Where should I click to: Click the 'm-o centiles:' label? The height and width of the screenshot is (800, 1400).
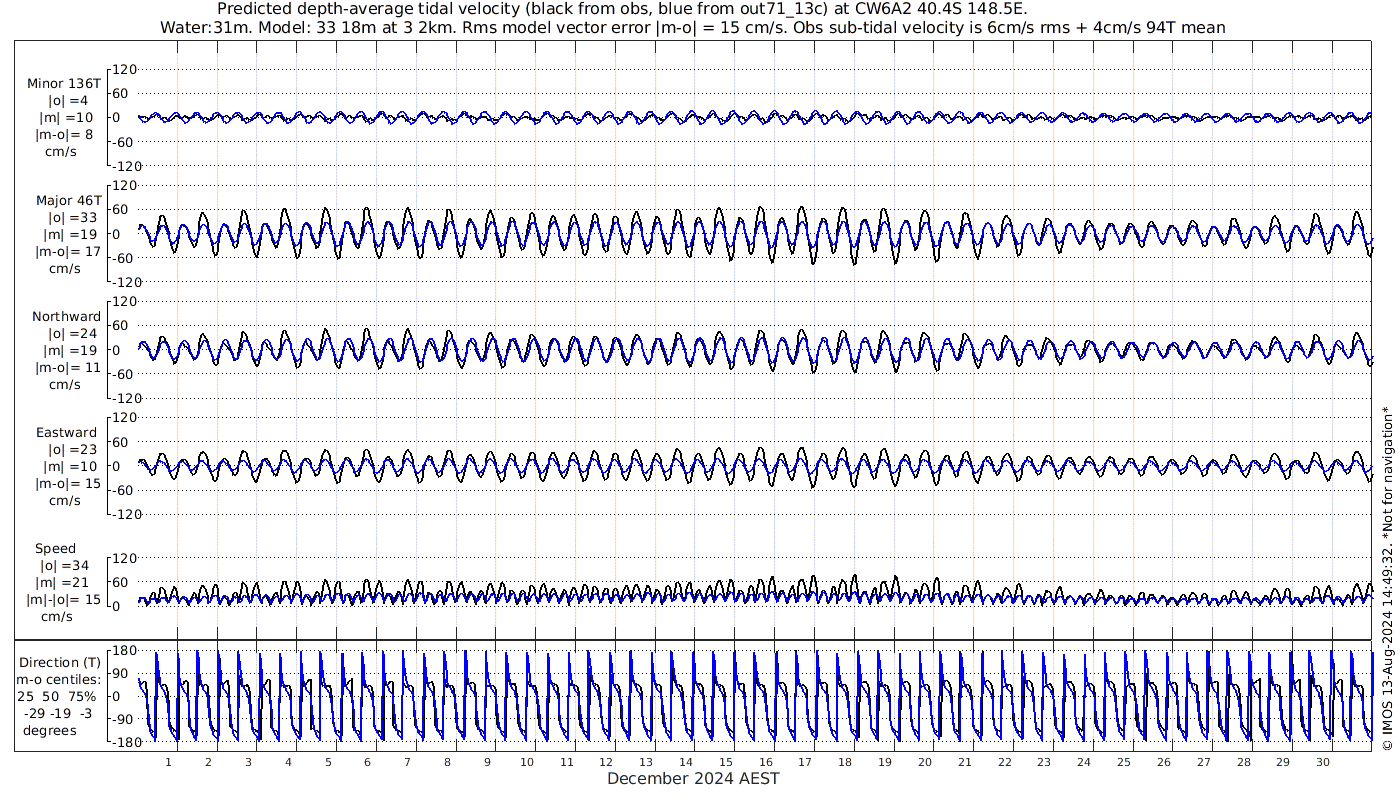tap(58, 679)
